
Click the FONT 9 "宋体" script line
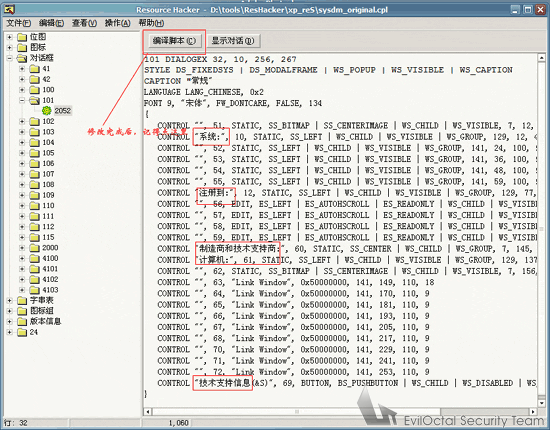pyautogui.click(x=233, y=103)
